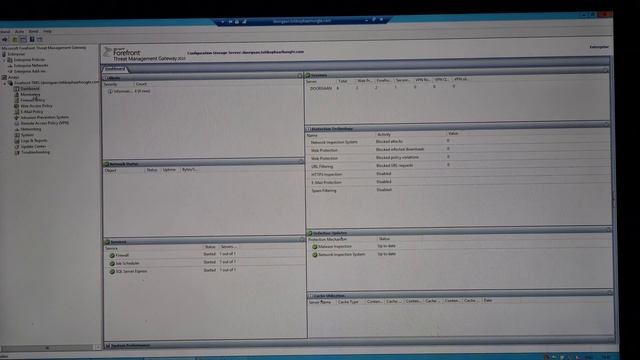Screen dimensions: 640x360
Task: Open Troubleshooting node
Action: [x=36, y=152]
